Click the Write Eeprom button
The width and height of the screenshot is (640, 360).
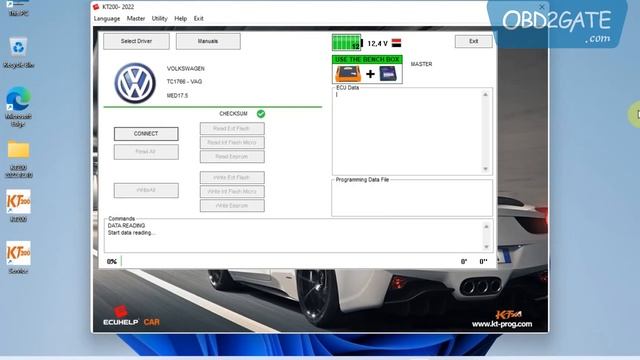tap(232, 206)
